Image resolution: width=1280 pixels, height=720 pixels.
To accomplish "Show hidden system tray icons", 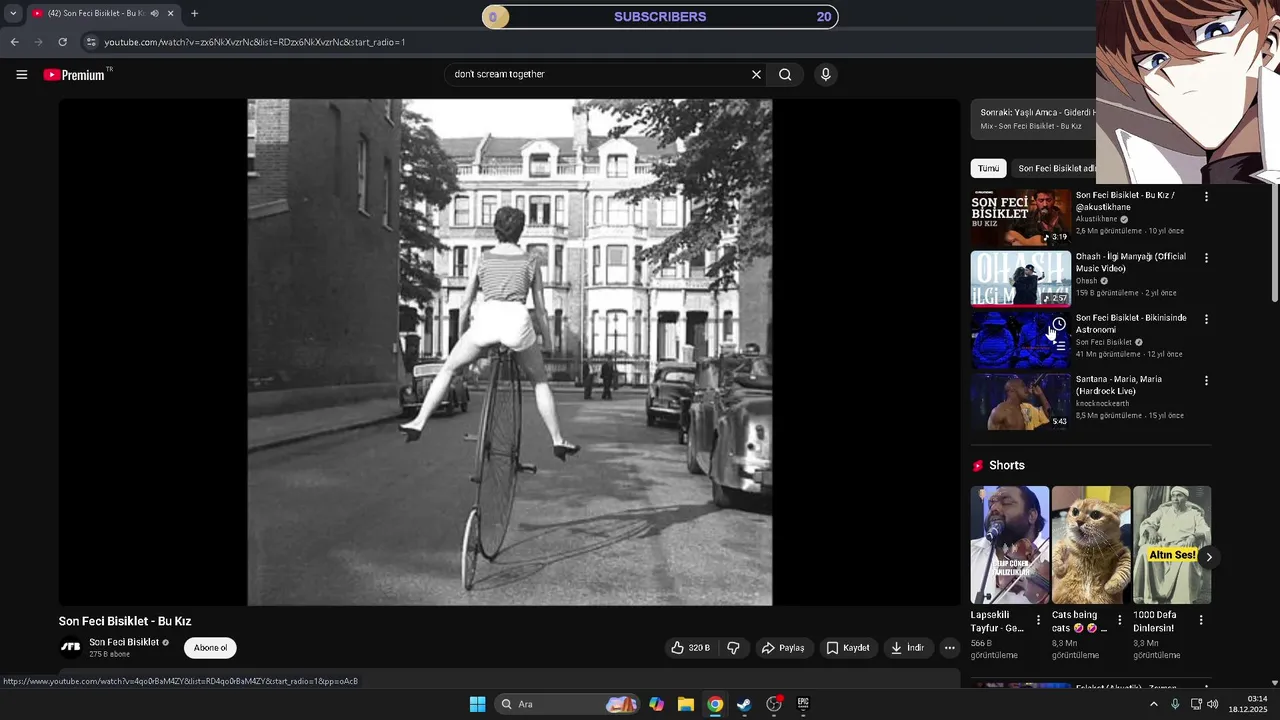I will click(1153, 704).
